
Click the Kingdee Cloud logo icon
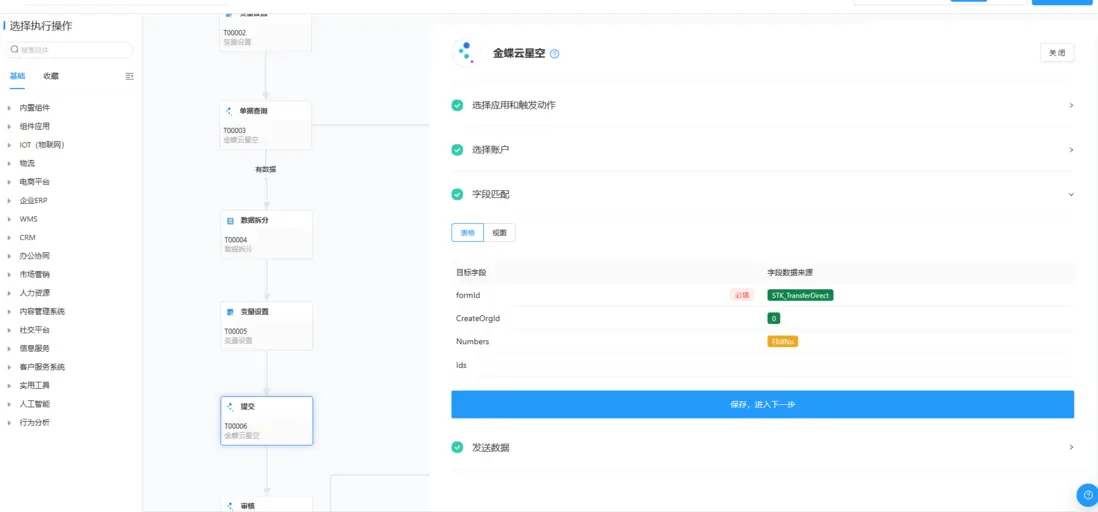click(466, 53)
